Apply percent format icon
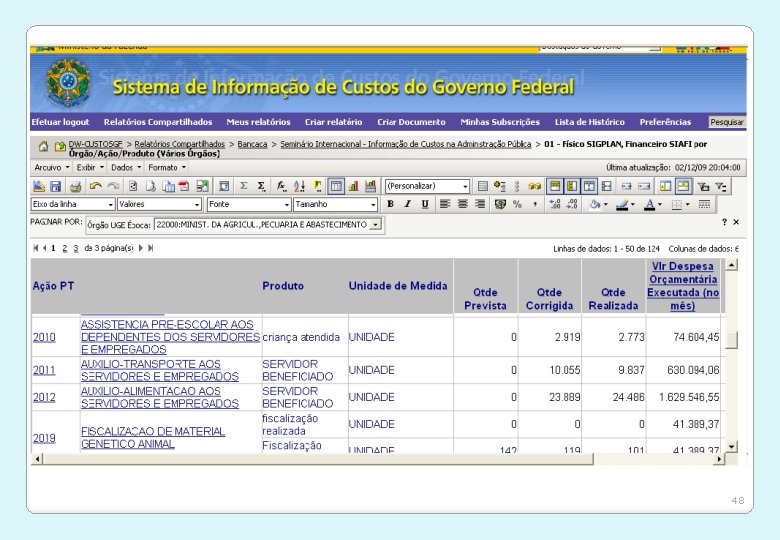The width and height of the screenshot is (780, 540). pos(517,204)
